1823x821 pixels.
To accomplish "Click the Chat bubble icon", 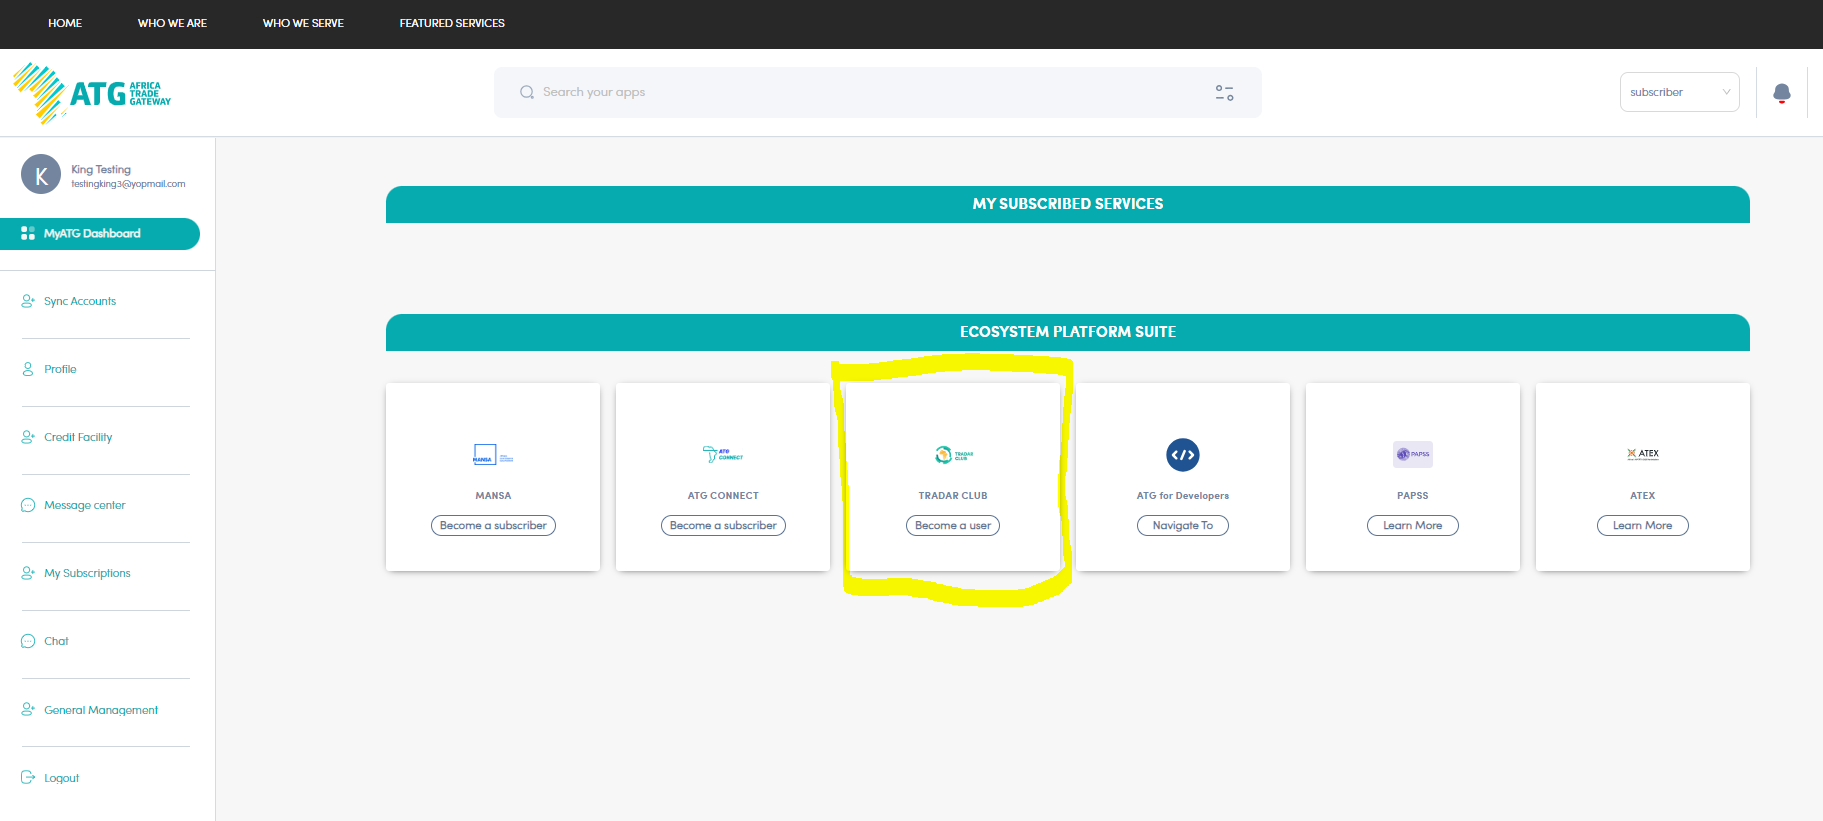I will click(x=28, y=641).
